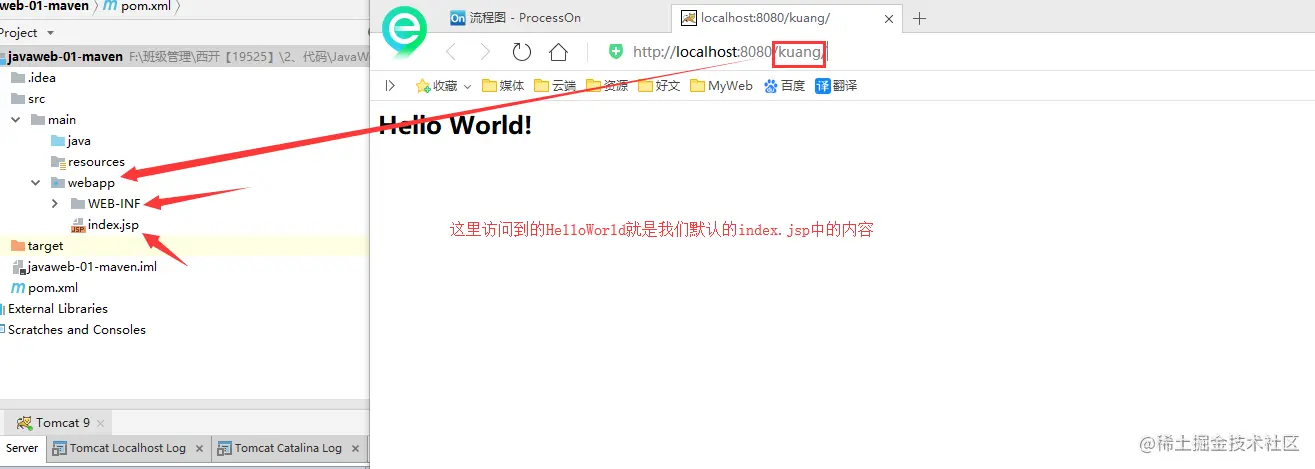
Task: Select the javaweb-01-maven project root
Action: click(x=66, y=57)
